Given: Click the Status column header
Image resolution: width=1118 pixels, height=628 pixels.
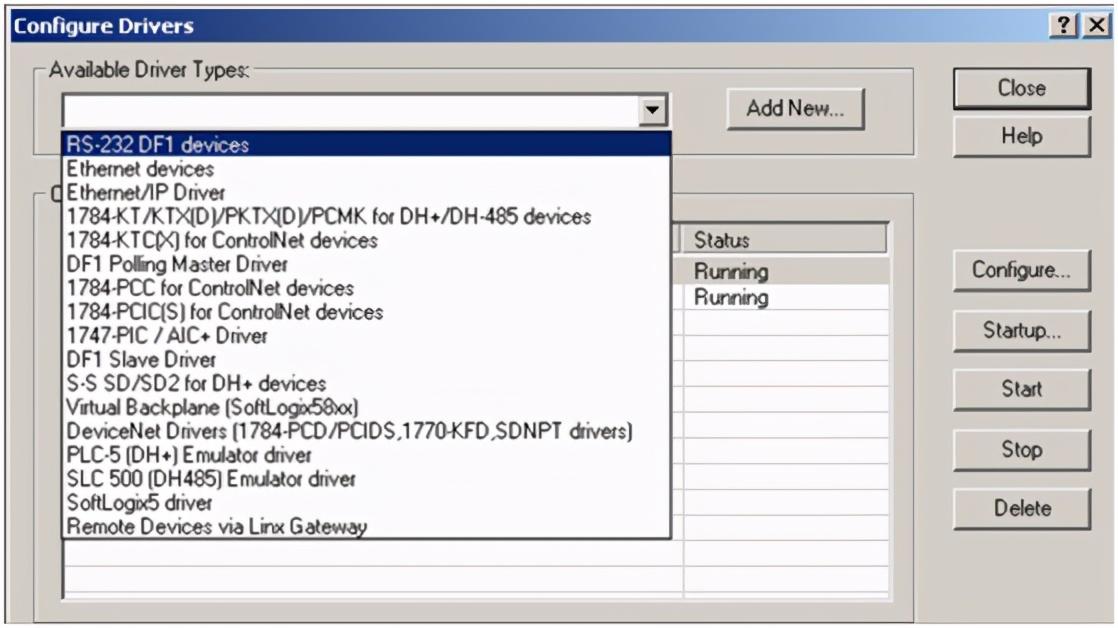Looking at the screenshot, I should pos(785,240).
